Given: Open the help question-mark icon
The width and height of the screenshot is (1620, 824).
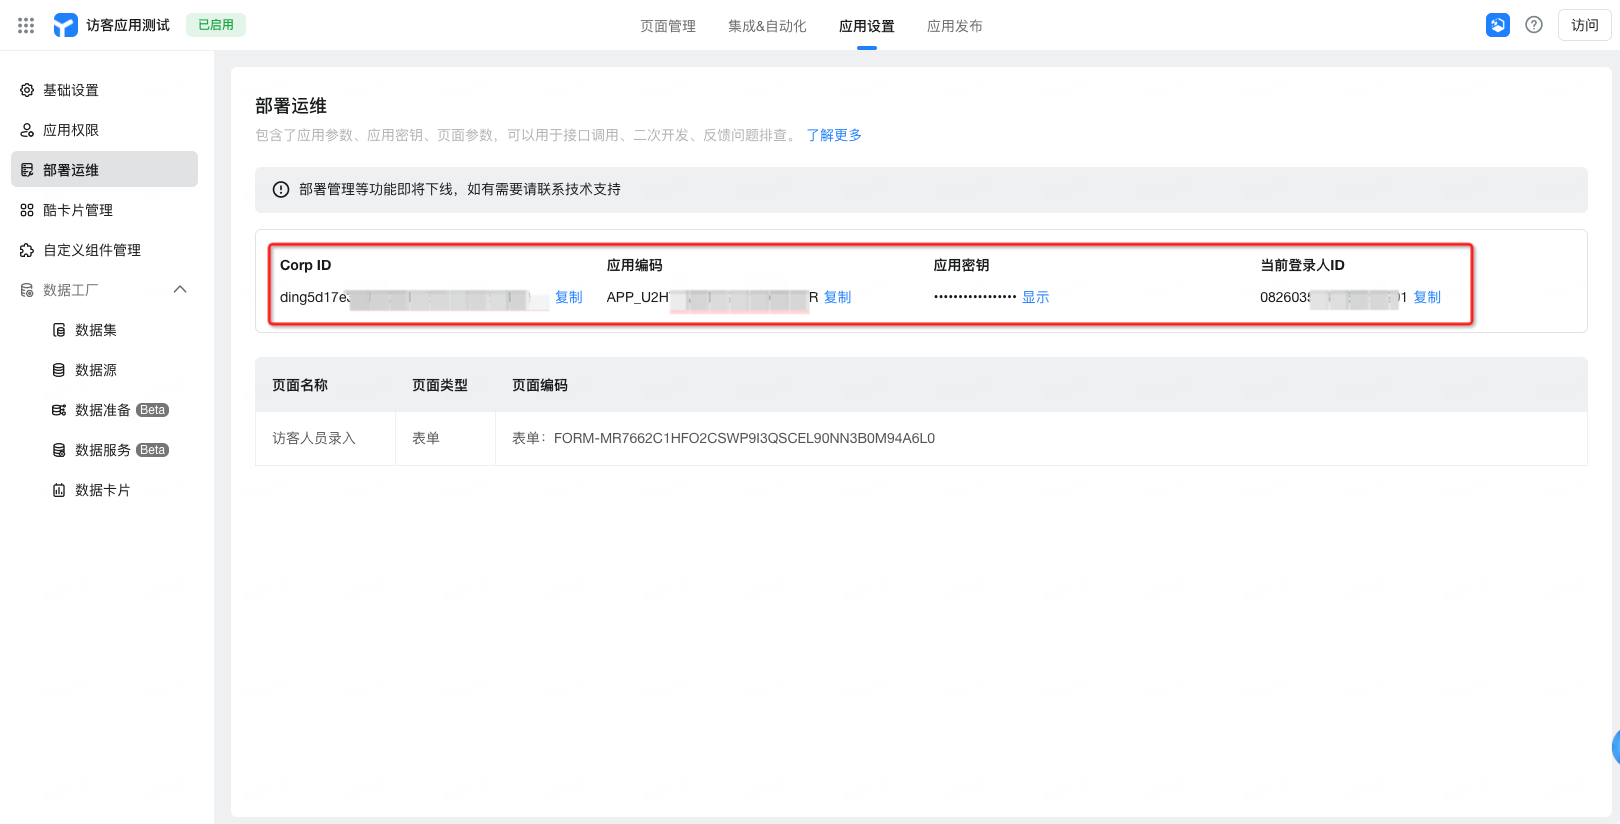Looking at the screenshot, I should [x=1534, y=25].
